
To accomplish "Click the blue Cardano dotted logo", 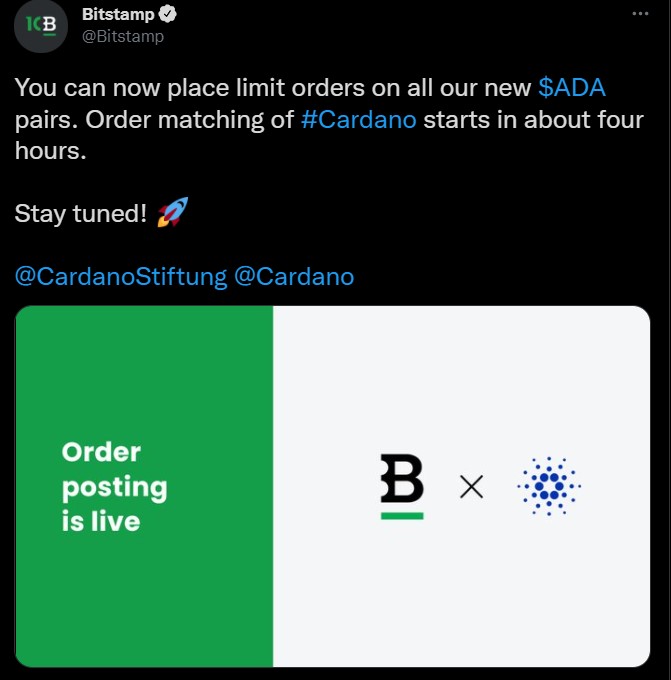I will click(549, 487).
